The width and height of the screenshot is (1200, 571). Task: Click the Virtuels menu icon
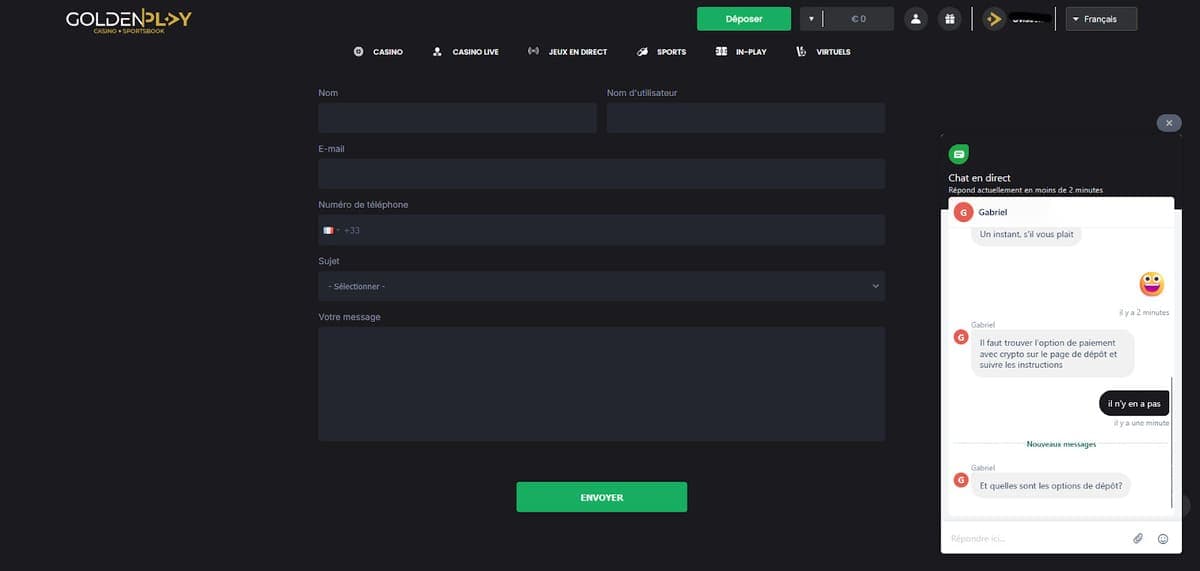tap(801, 52)
